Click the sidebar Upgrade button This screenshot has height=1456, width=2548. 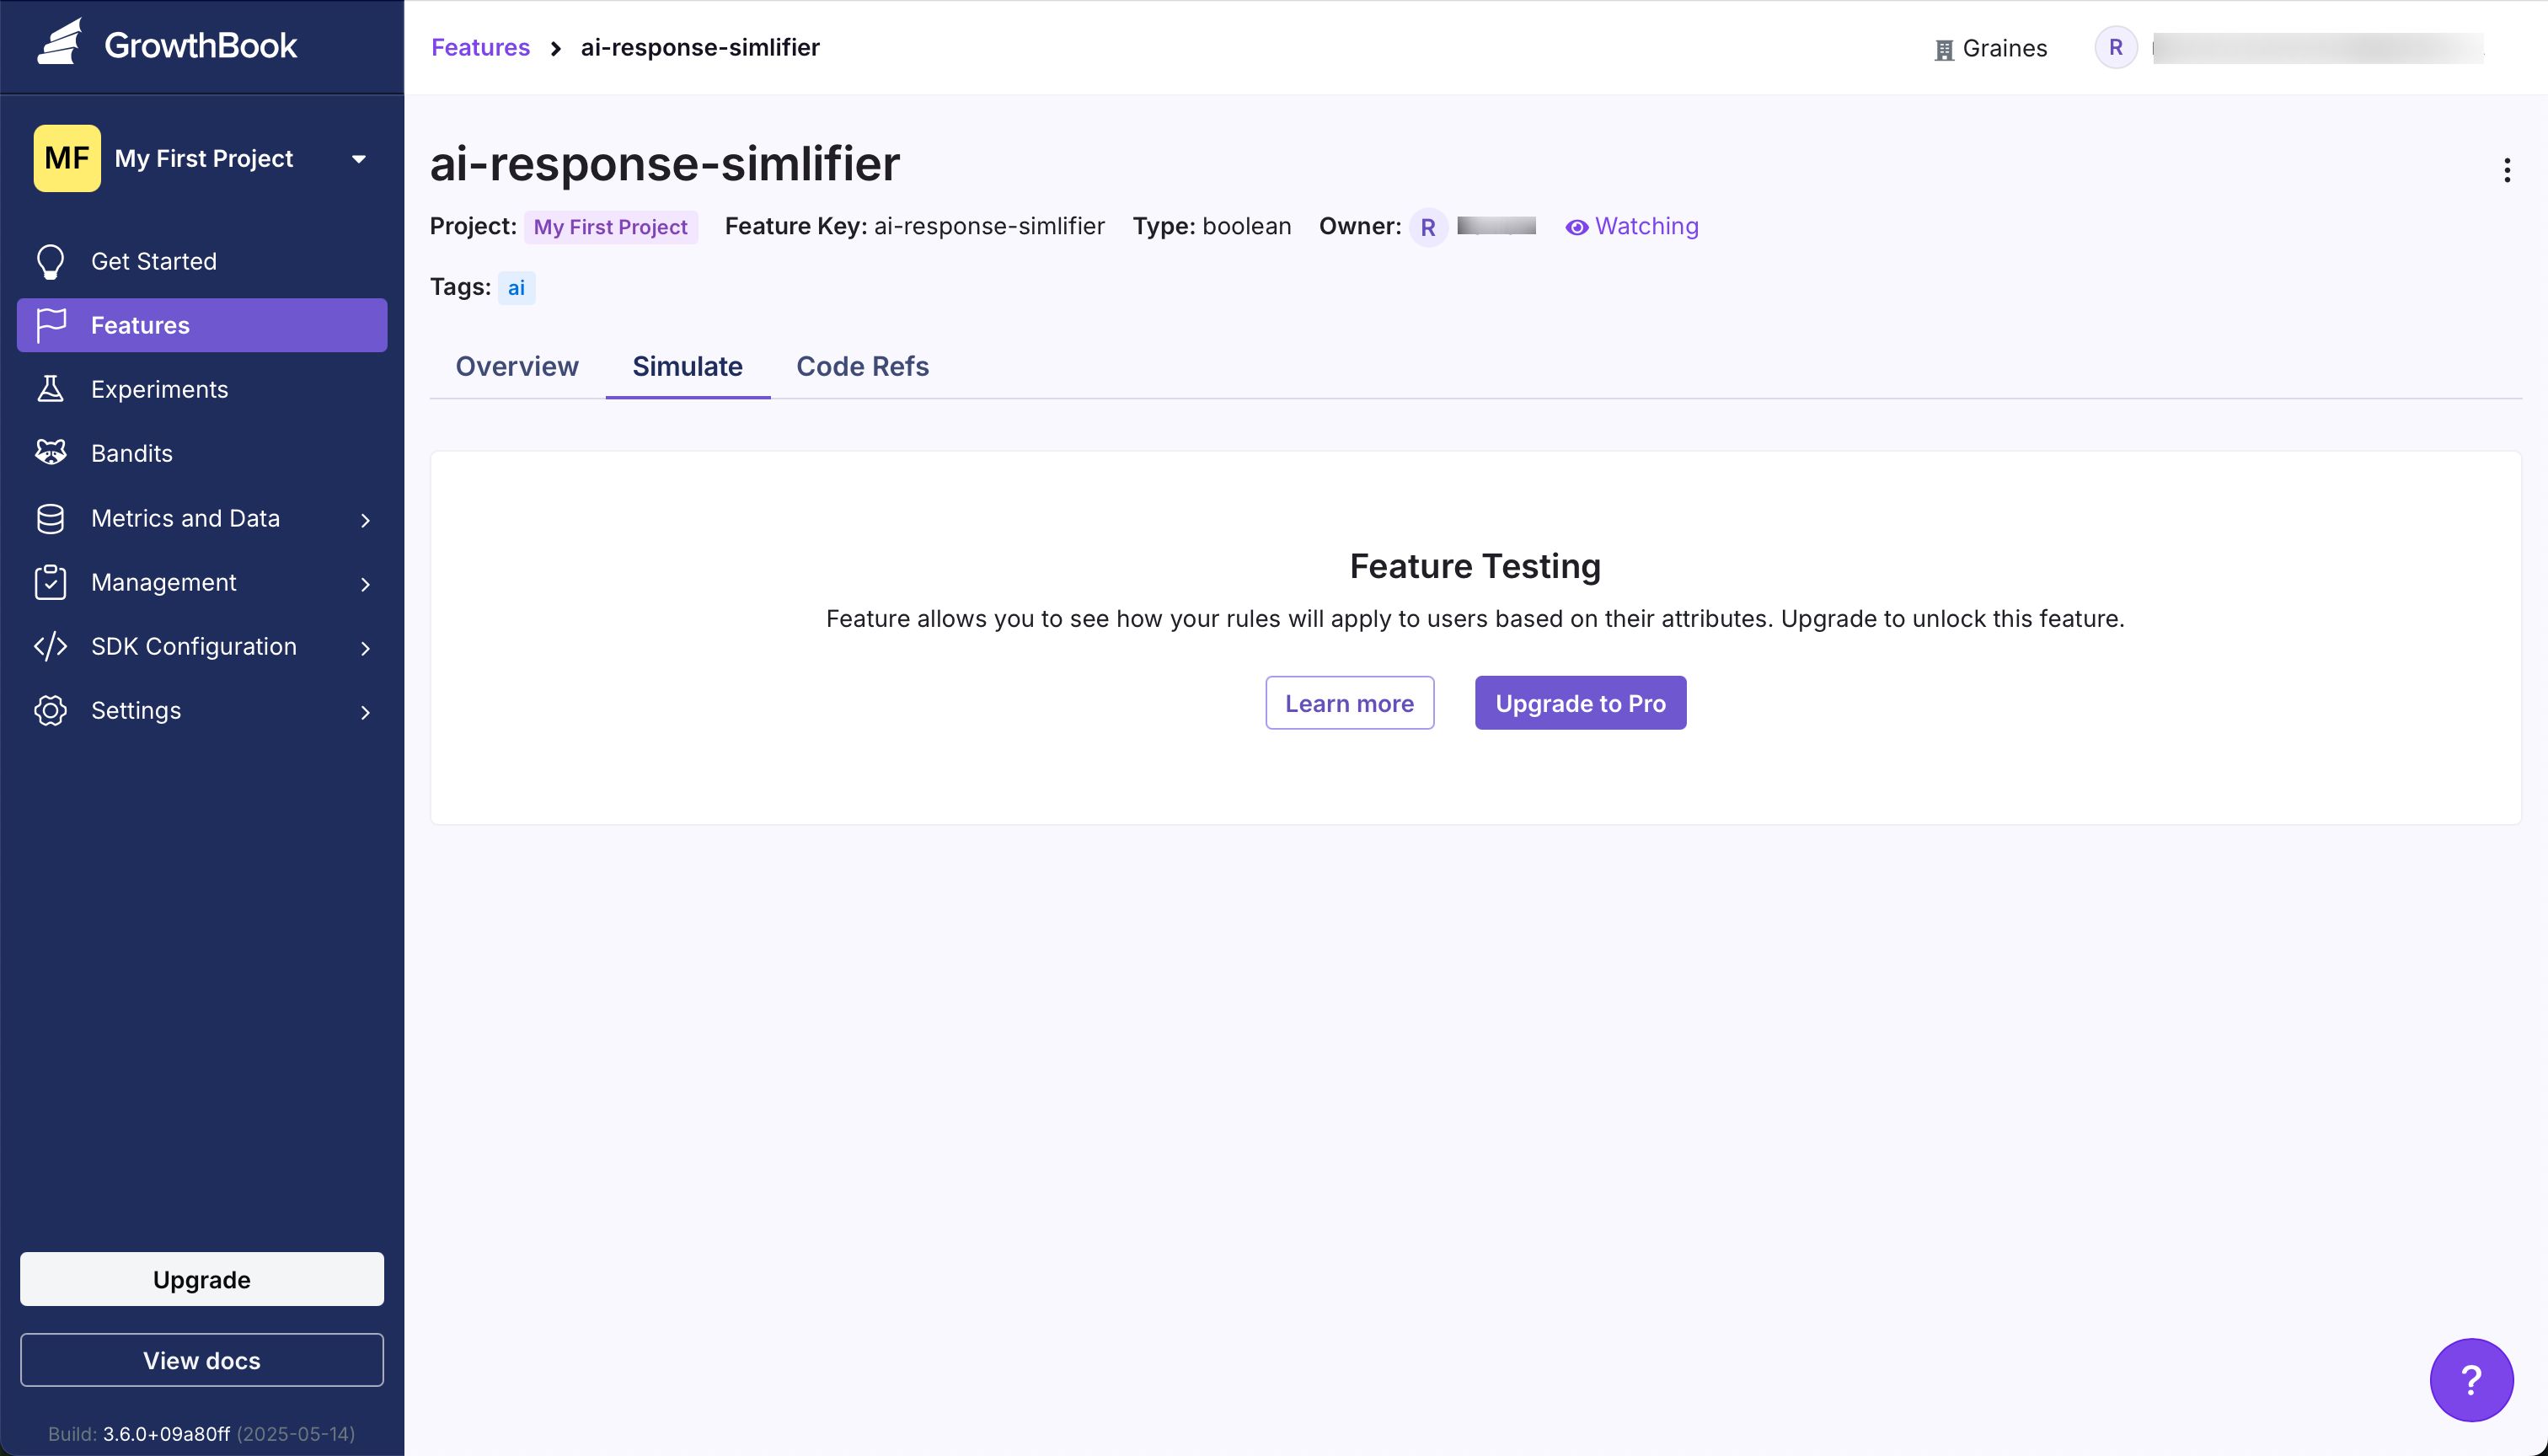[202, 1279]
